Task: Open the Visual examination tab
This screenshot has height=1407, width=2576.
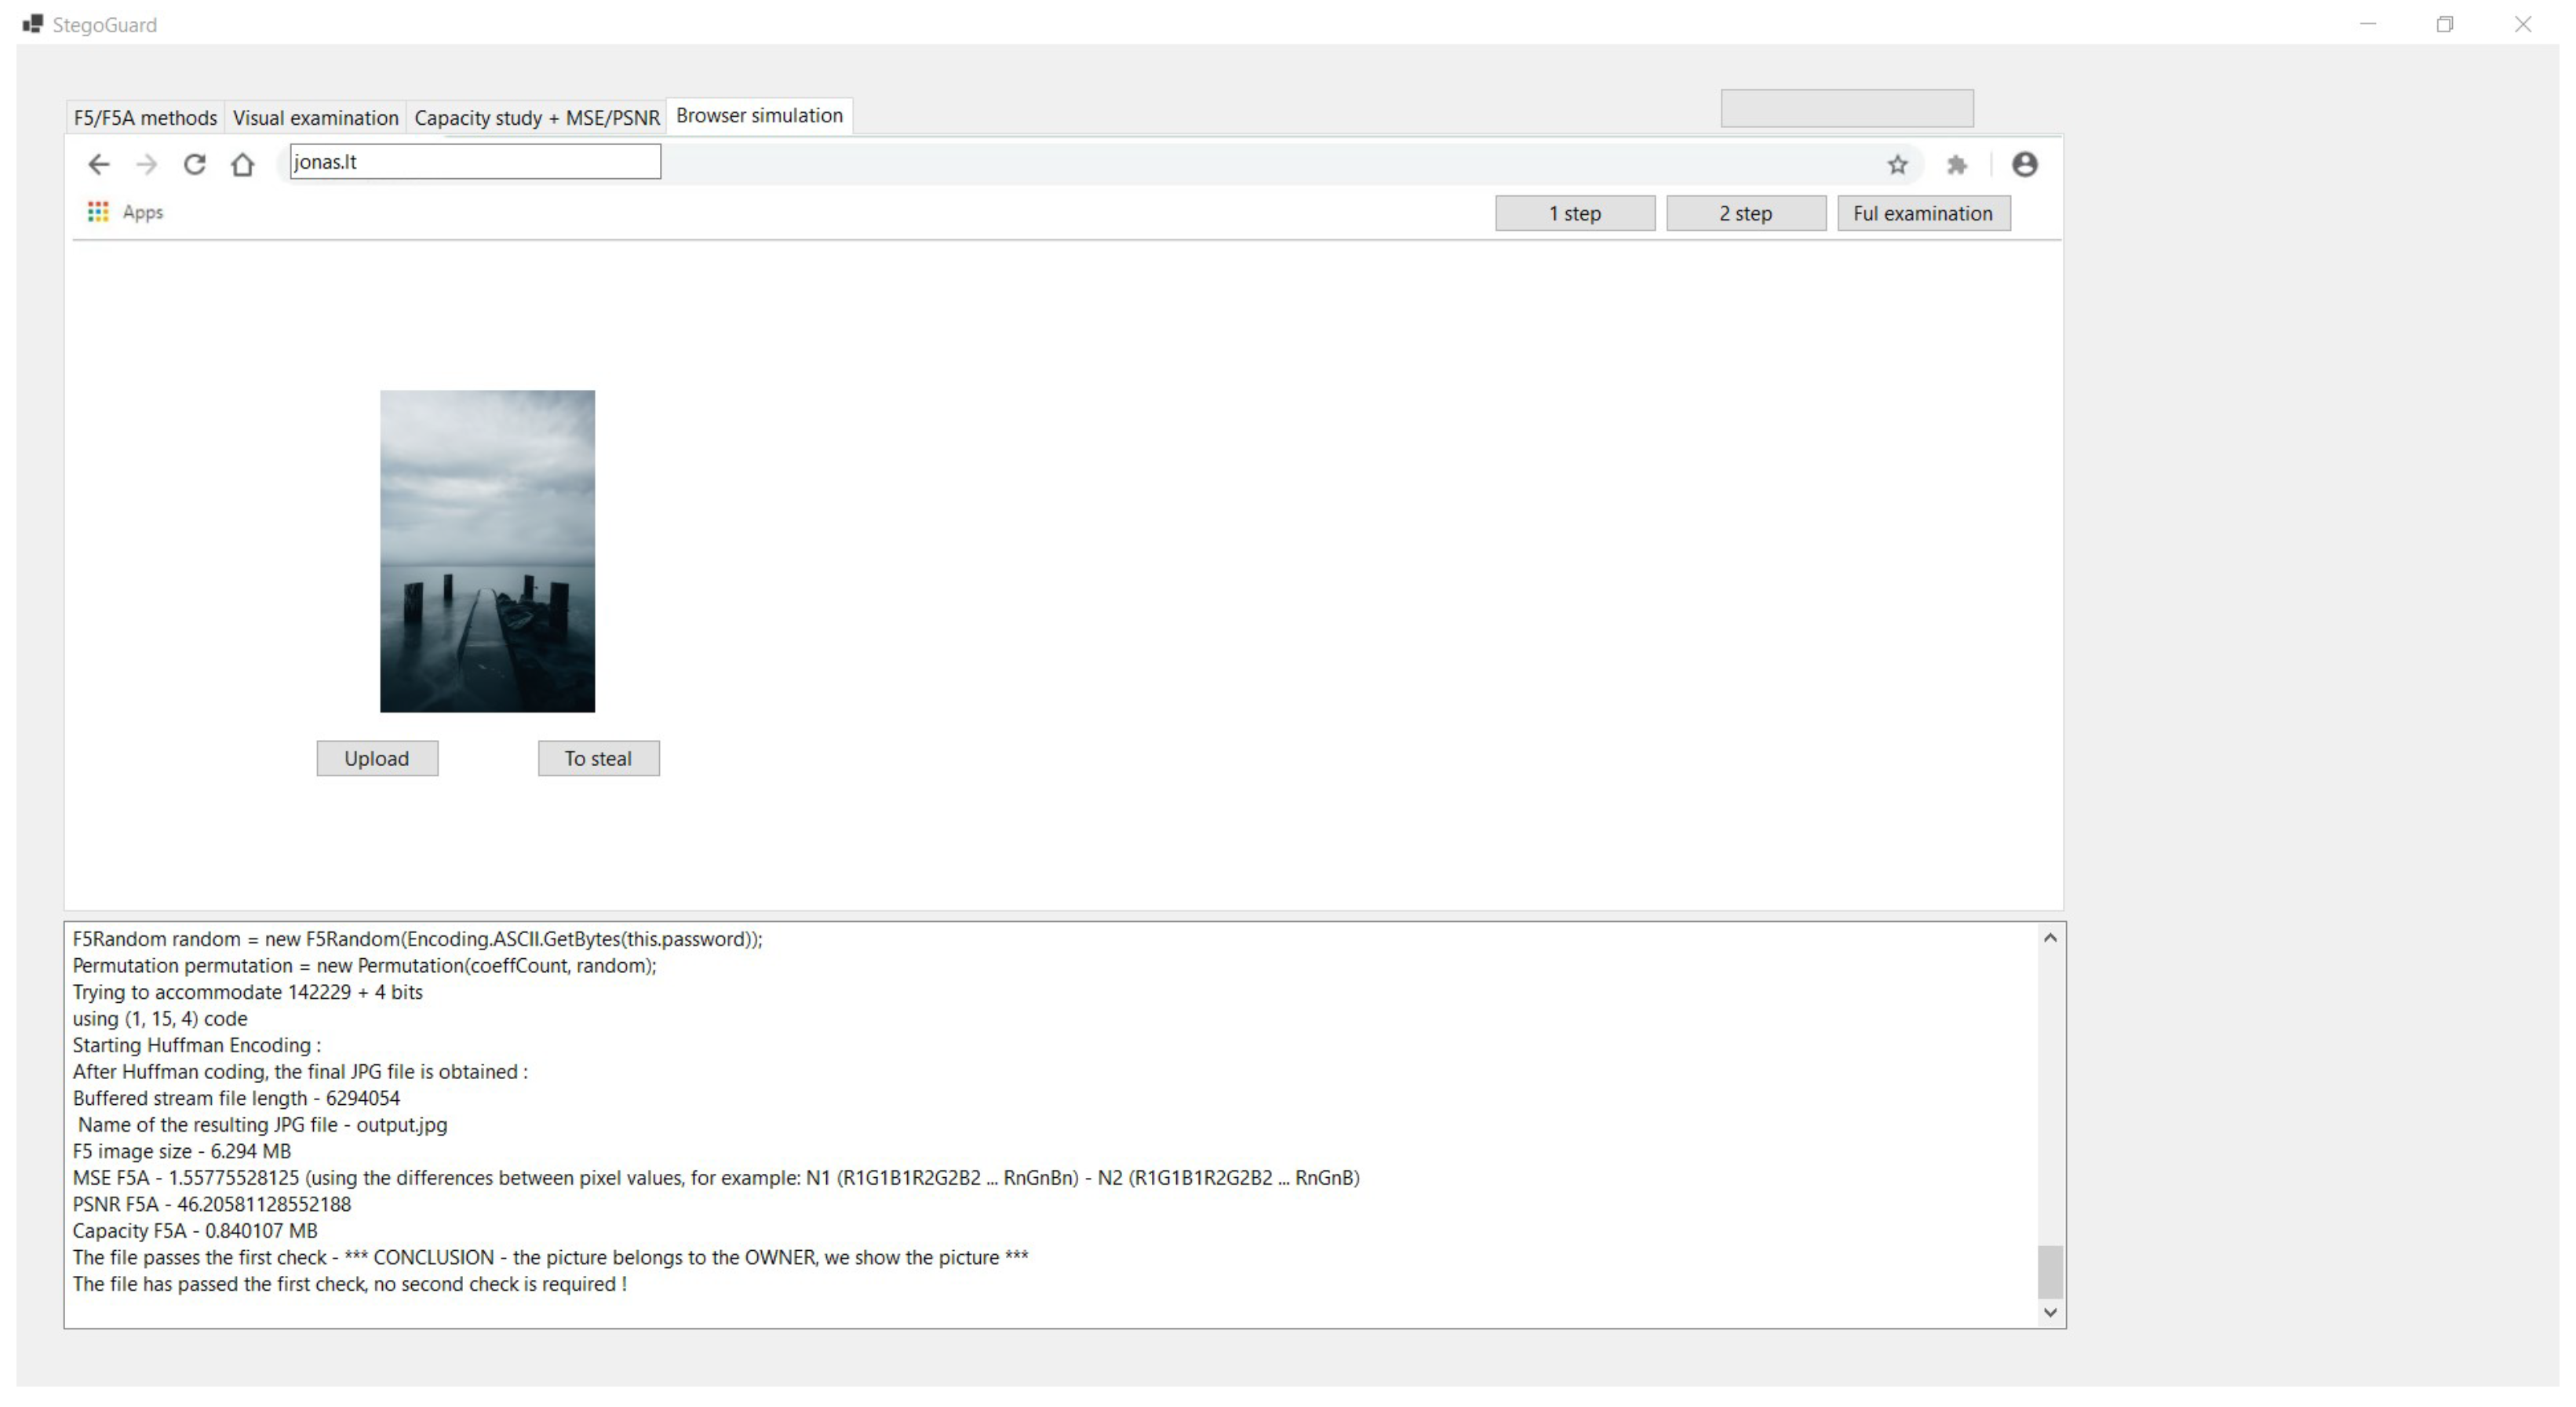Action: pos(315,118)
